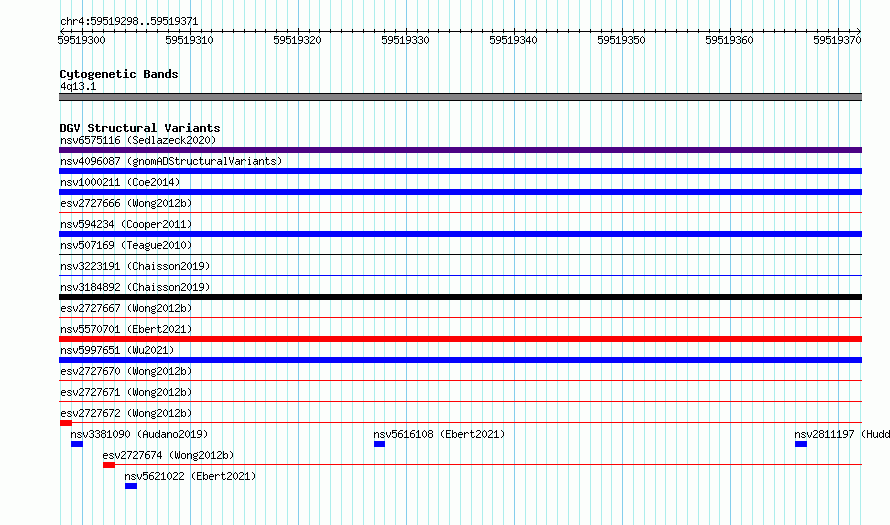This screenshot has height=525, width=890.
Task: Click the chr4:59519298..59519371 region label
Action: [x=129, y=22]
